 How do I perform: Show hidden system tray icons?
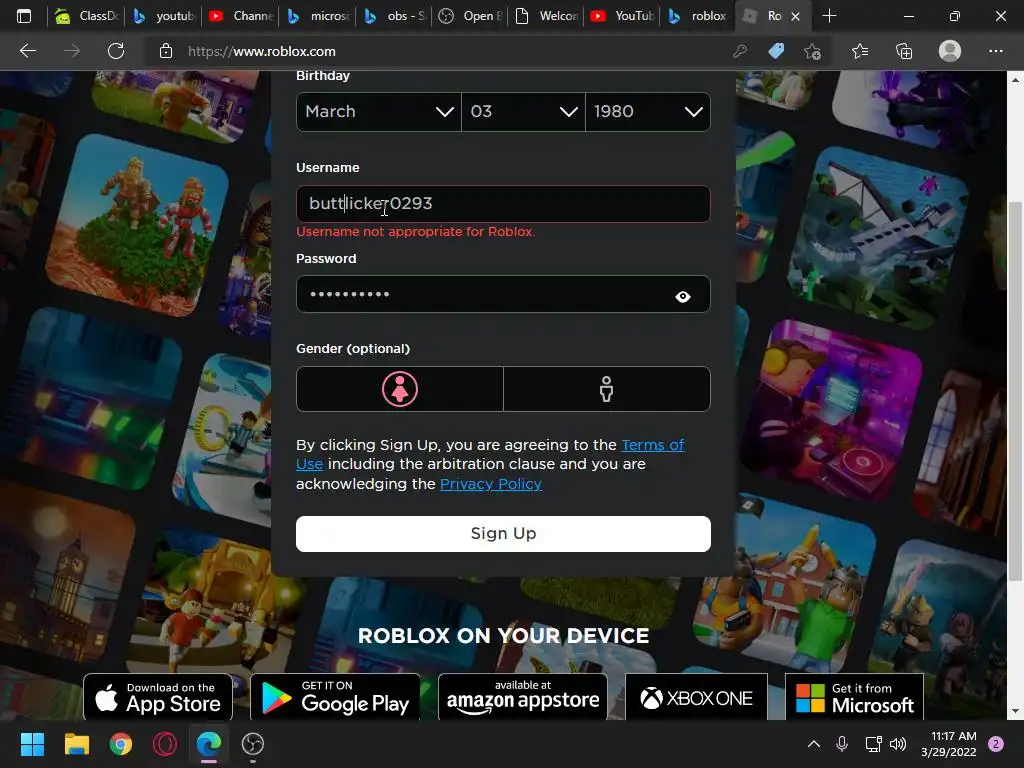pyautogui.click(x=814, y=744)
